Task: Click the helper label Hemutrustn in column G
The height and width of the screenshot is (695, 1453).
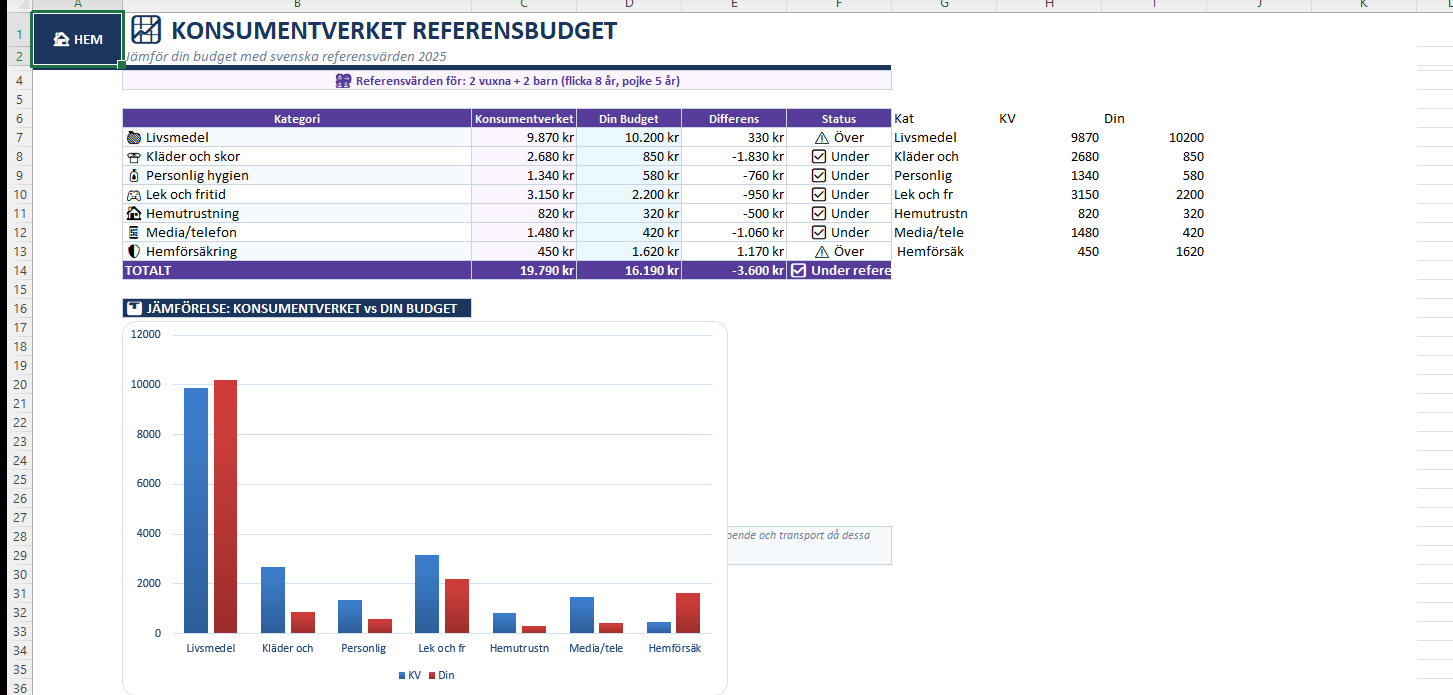Action: tap(944, 213)
